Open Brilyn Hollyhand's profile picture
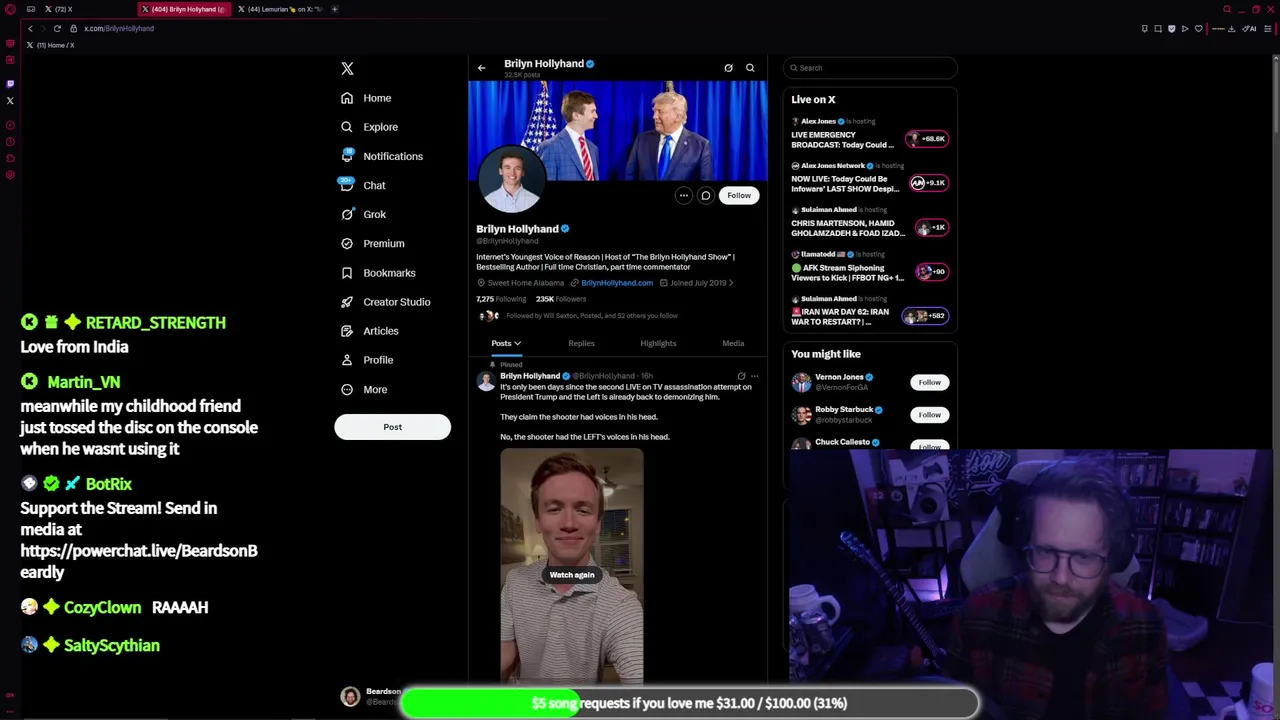This screenshot has height=720, width=1280. click(511, 180)
